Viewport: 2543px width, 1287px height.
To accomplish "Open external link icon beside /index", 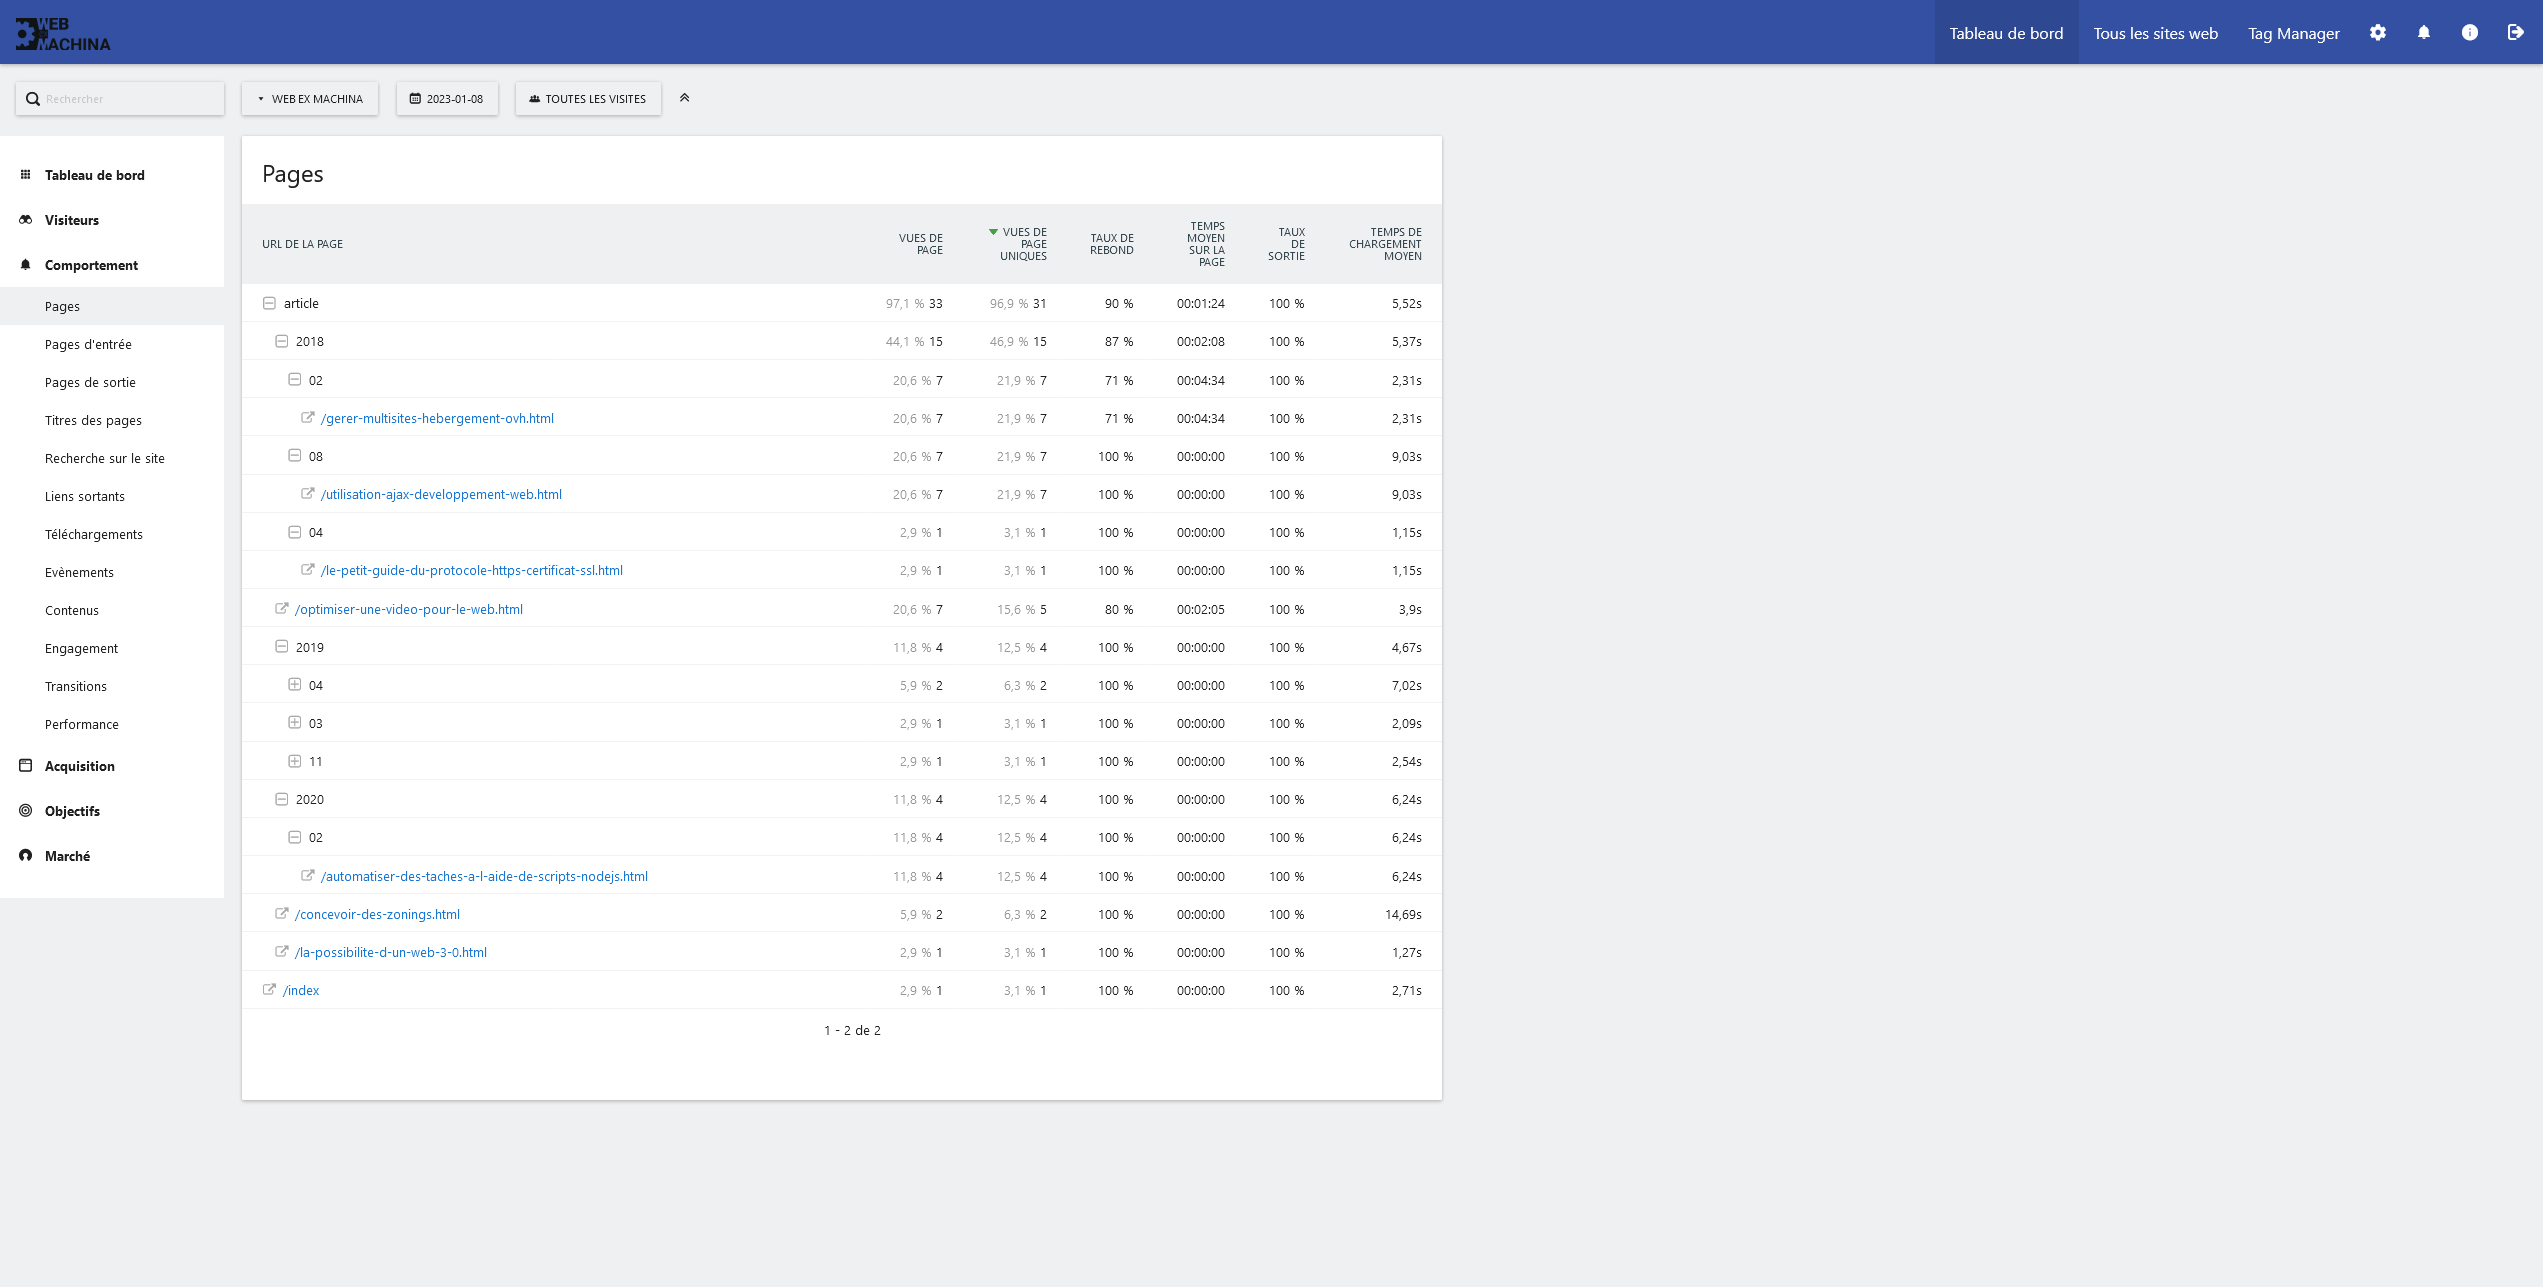I will [x=269, y=990].
